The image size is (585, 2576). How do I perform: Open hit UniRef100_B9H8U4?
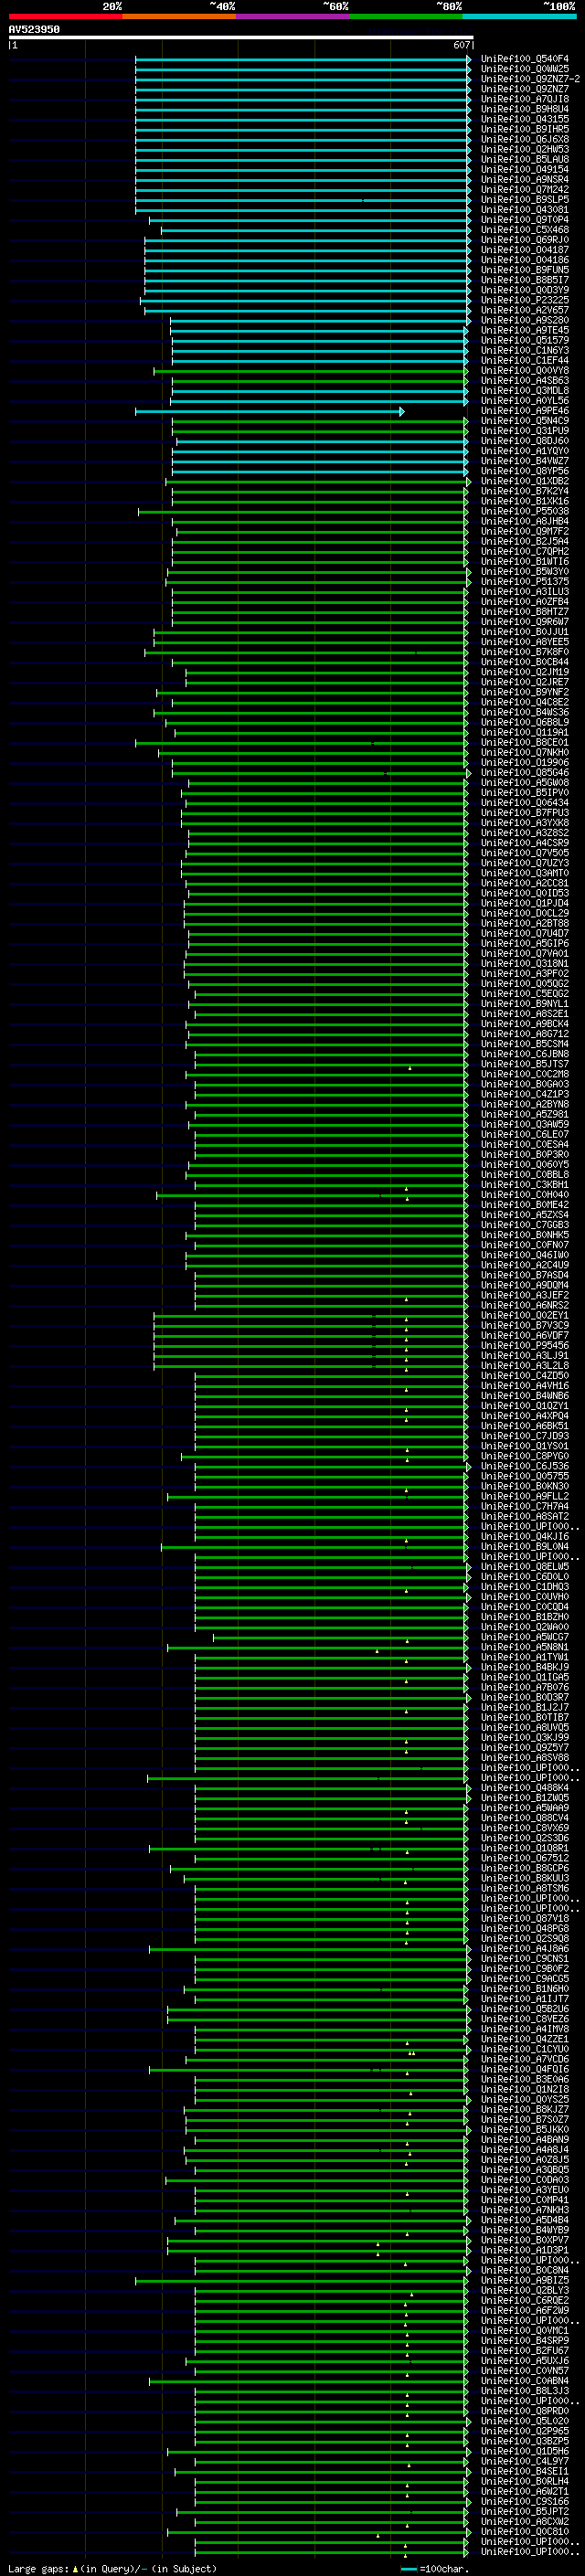pos(525,109)
